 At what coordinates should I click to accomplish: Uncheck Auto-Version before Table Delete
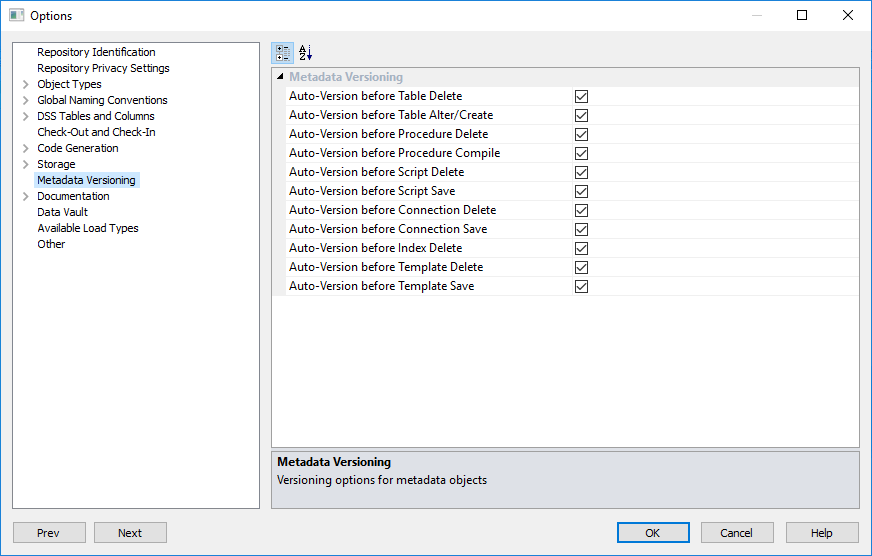[581, 96]
